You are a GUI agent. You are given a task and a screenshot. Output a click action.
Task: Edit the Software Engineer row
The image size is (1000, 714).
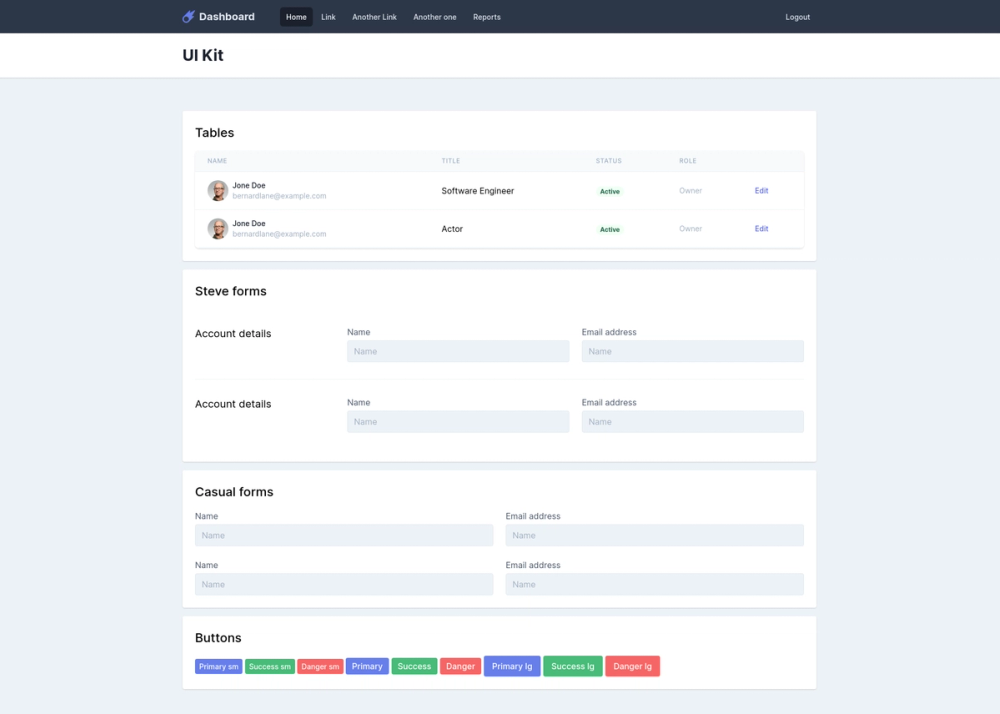(761, 191)
